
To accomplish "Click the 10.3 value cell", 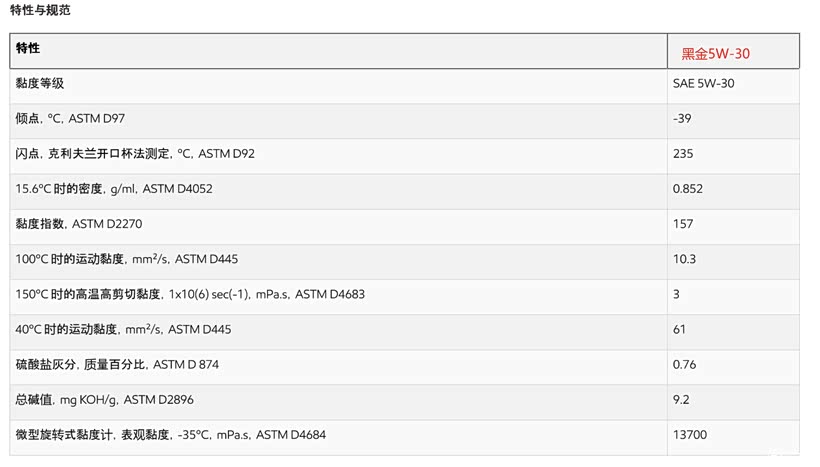I will tap(684, 259).
